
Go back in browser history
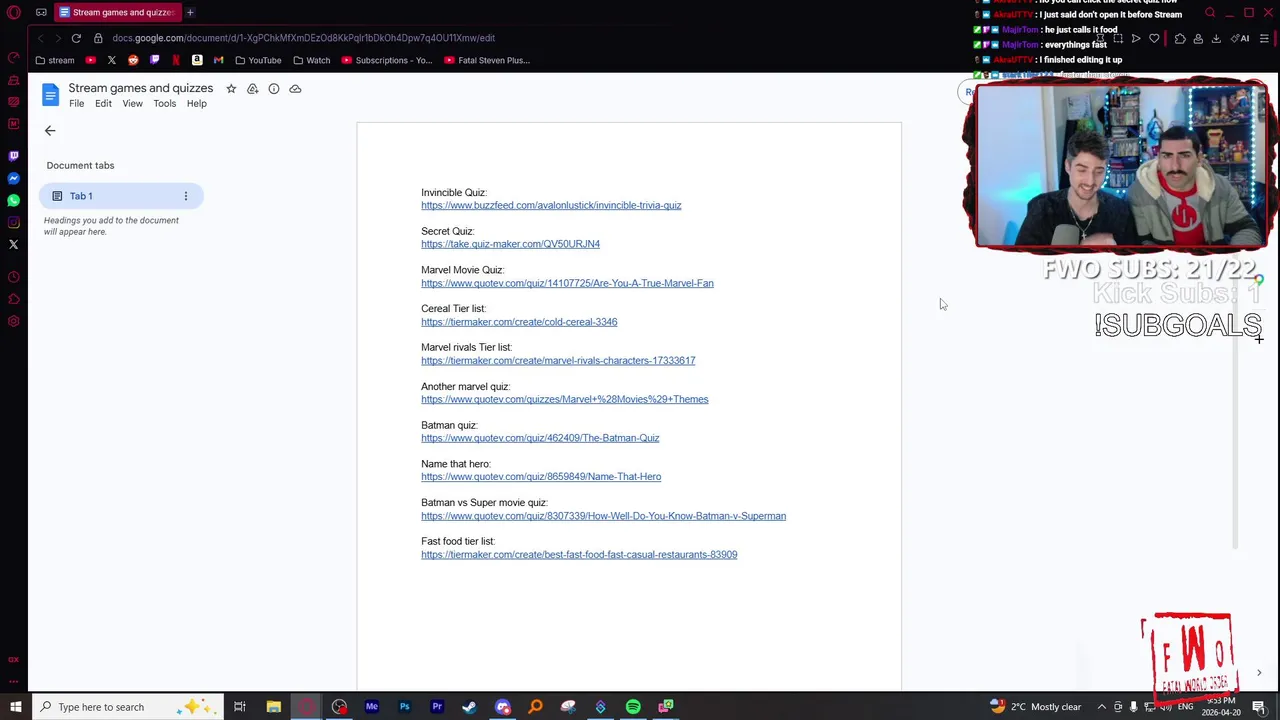click(40, 38)
